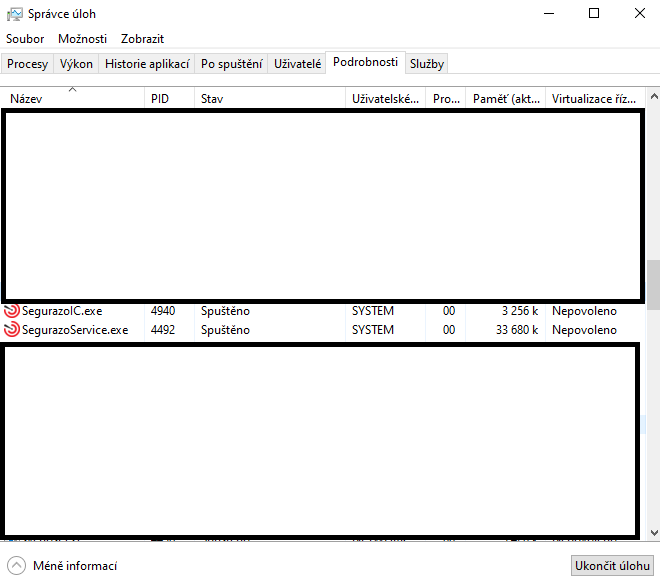
Task: Click the Task Manager title bar icon
Action: pos(15,14)
